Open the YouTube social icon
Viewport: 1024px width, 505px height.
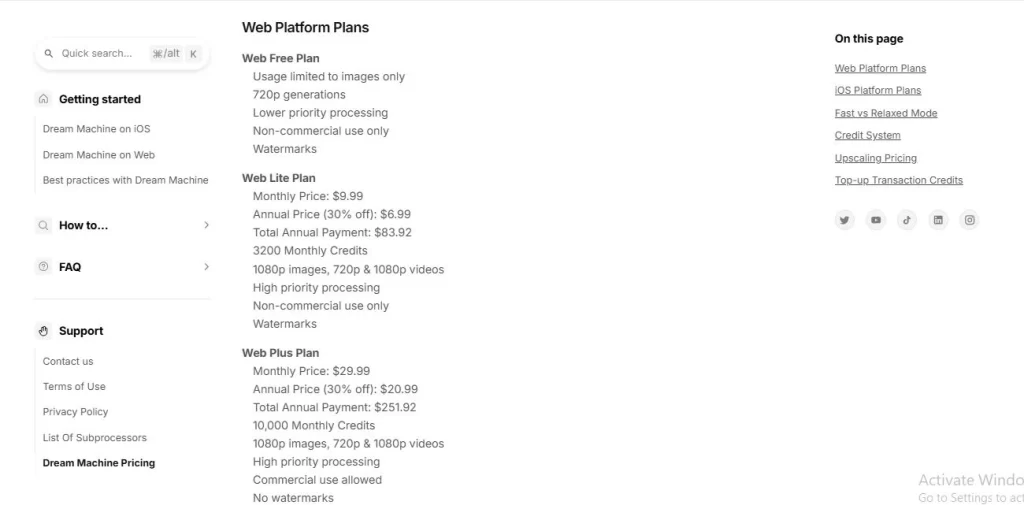click(x=876, y=220)
